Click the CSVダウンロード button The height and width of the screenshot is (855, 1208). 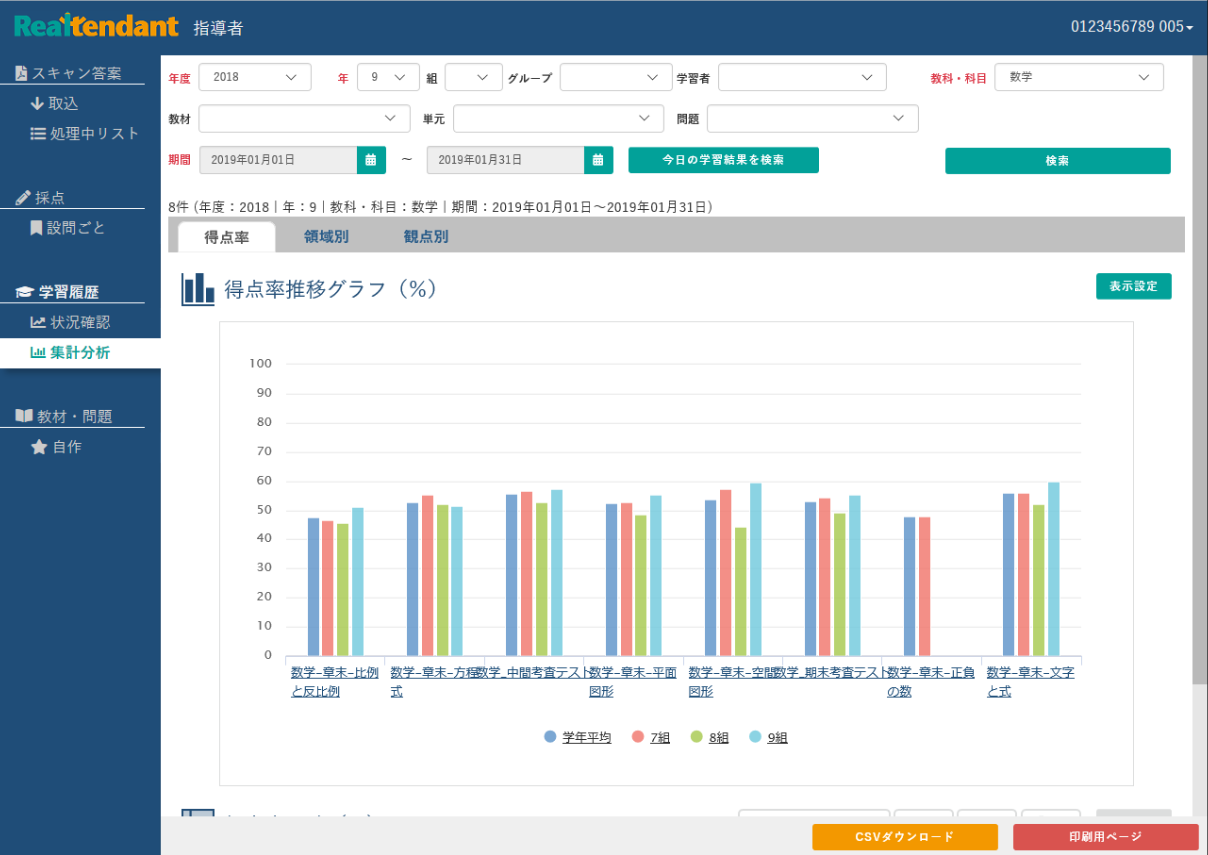[904, 837]
